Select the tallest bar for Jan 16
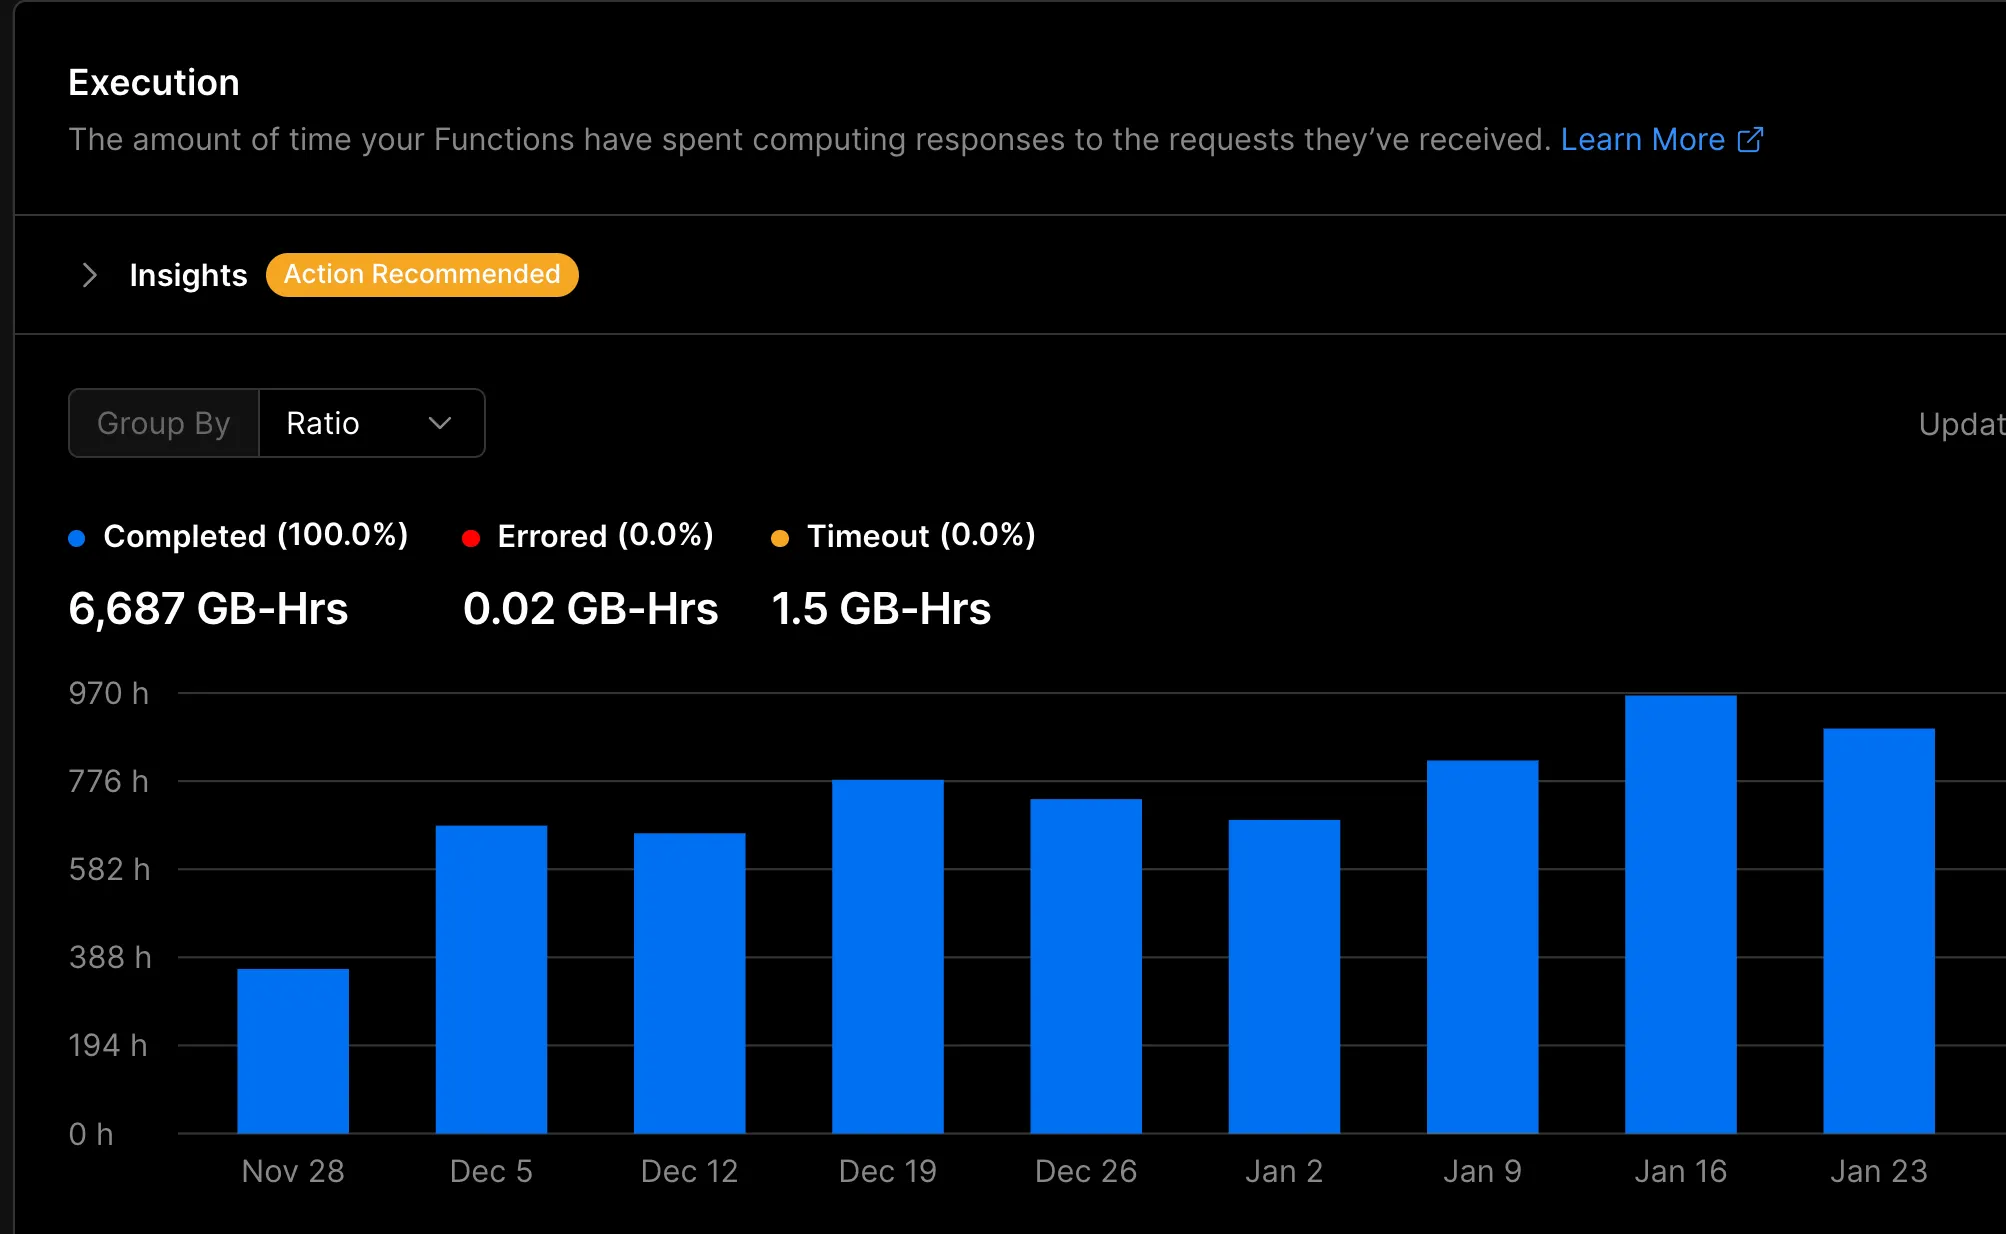The image size is (2006, 1234). (x=1680, y=914)
